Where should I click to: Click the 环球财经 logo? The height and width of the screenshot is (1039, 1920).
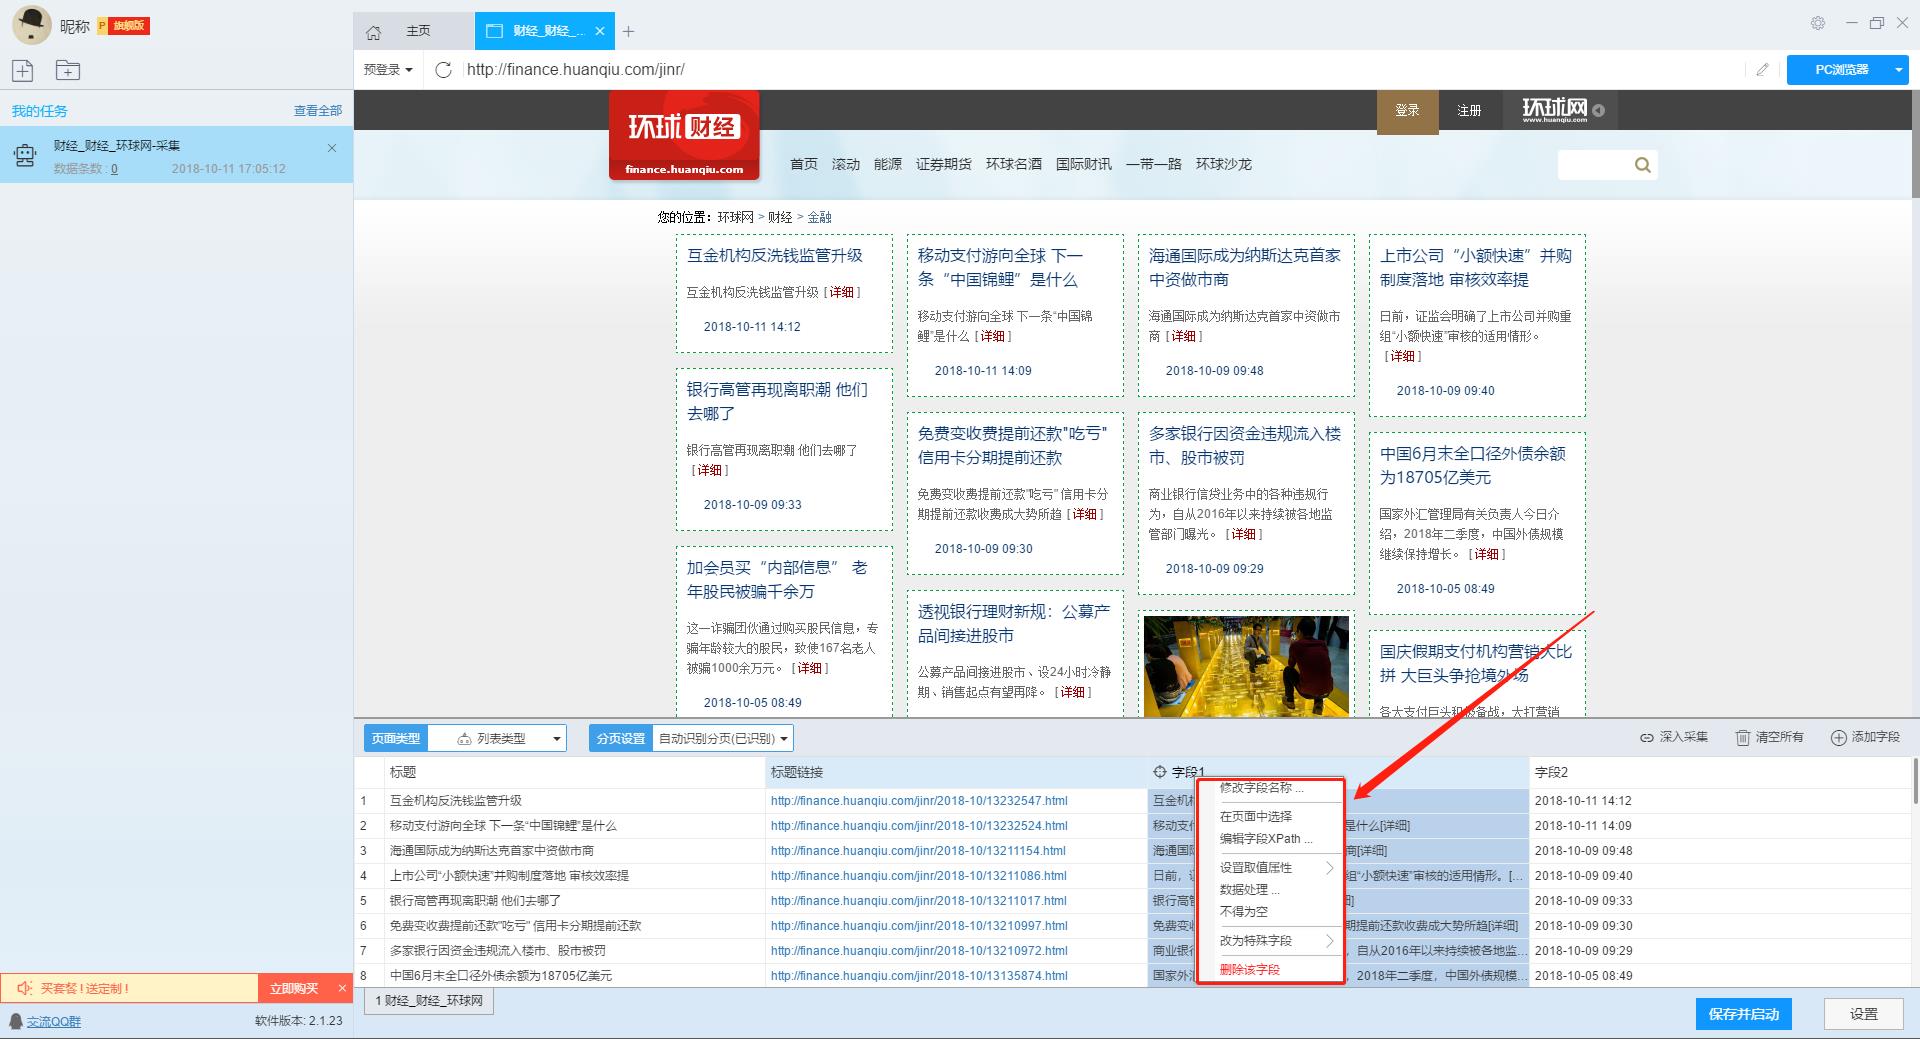[x=684, y=136]
